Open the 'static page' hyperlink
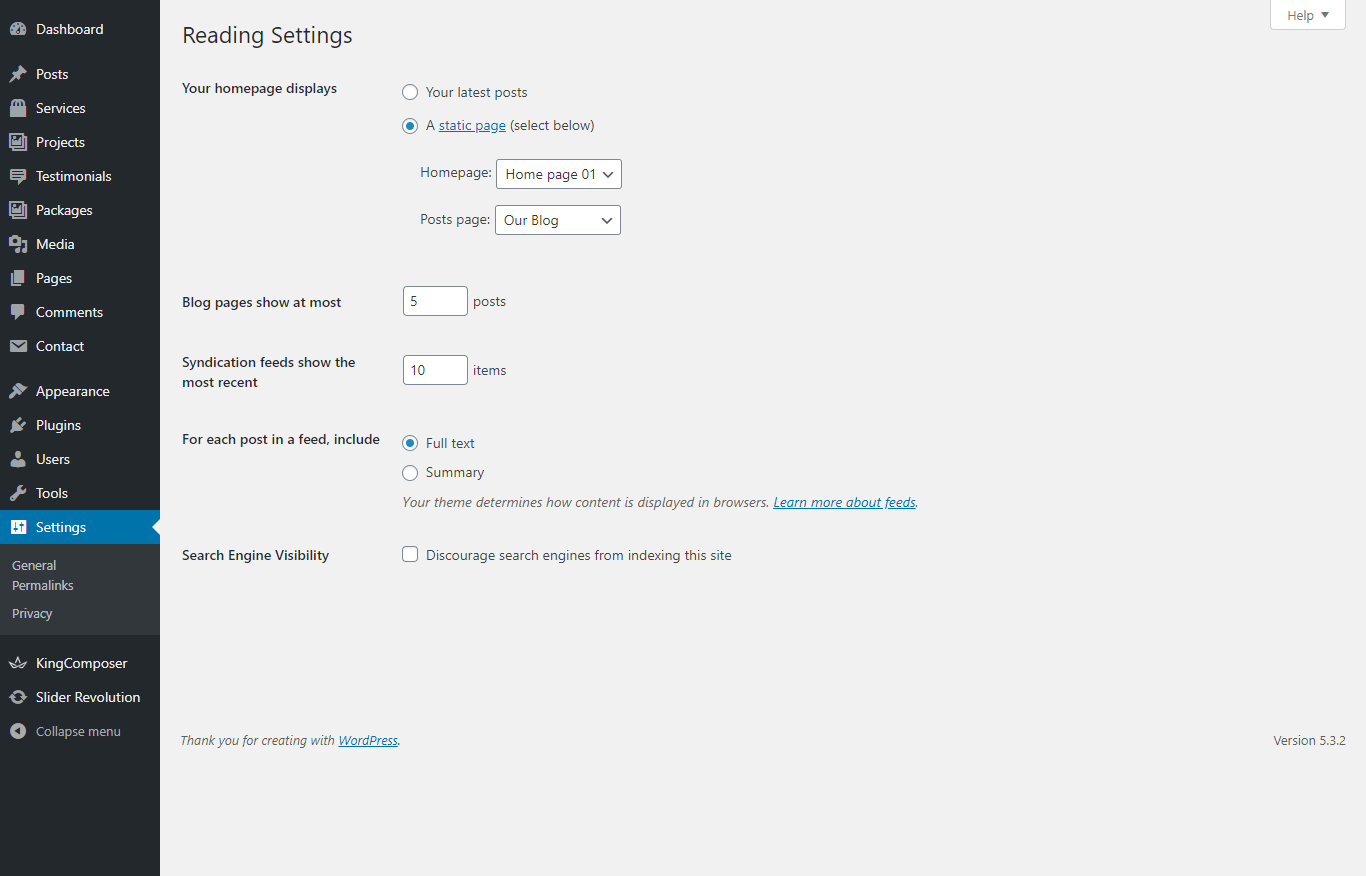Viewport: 1366px width, 876px height. coord(472,126)
